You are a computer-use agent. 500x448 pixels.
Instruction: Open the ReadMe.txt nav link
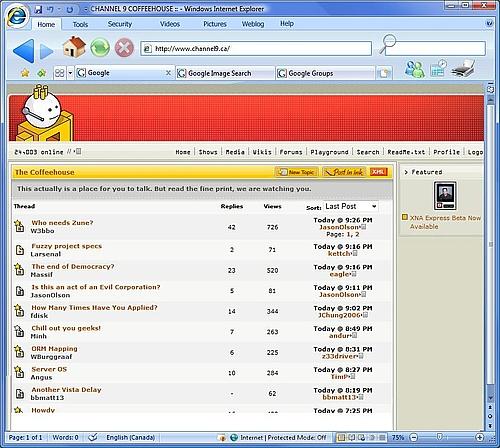coord(406,152)
